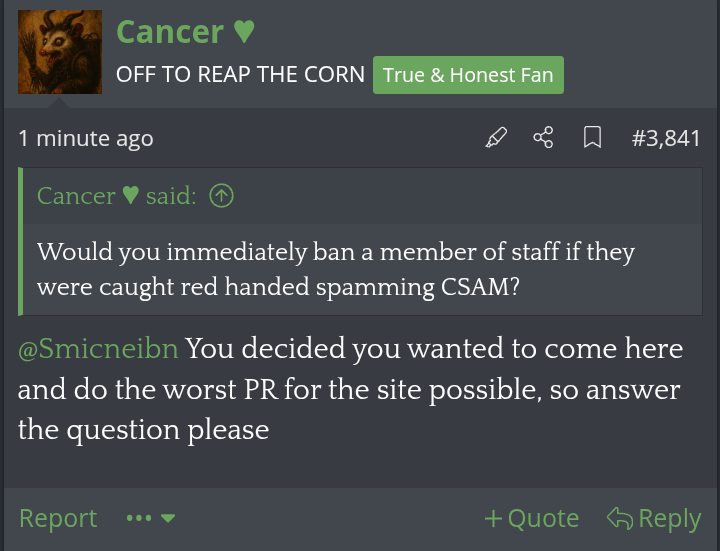The width and height of the screenshot is (720, 551).
Task: Click the 'OFF TO REAP THE CORN' user title
Action: coord(240,75)
